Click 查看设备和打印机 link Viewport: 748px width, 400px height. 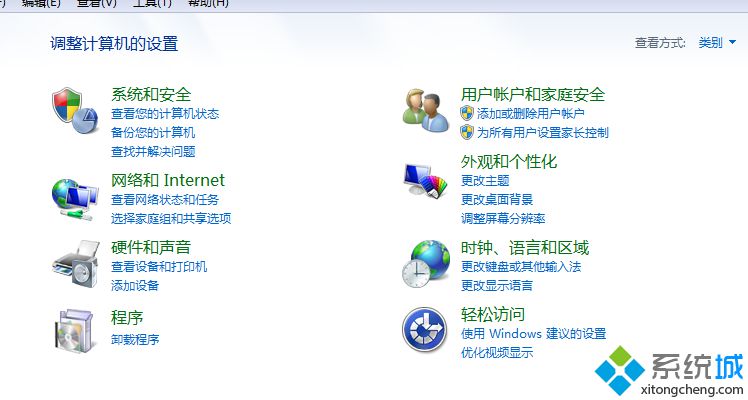pyautogui.click(x=159, y=266)
